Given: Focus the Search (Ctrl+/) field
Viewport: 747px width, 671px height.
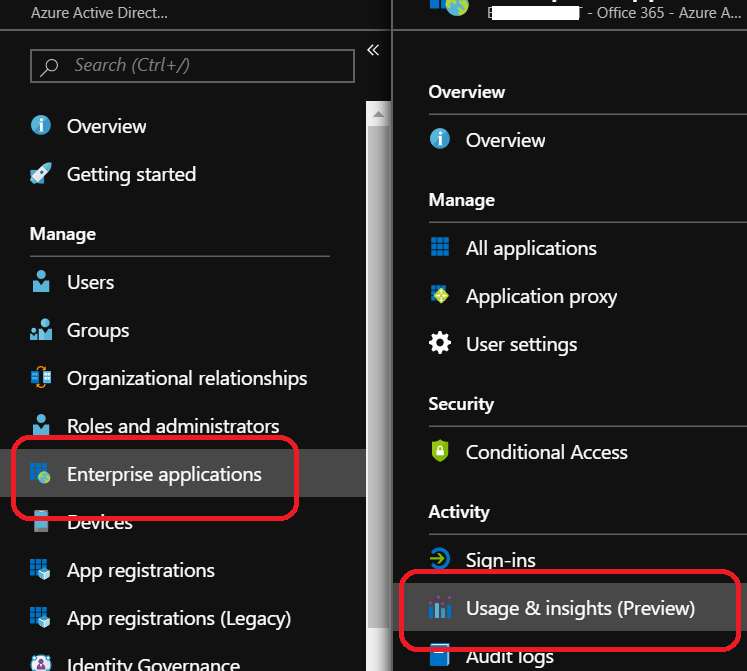Looking at the screenshot, I should (192, 66).
